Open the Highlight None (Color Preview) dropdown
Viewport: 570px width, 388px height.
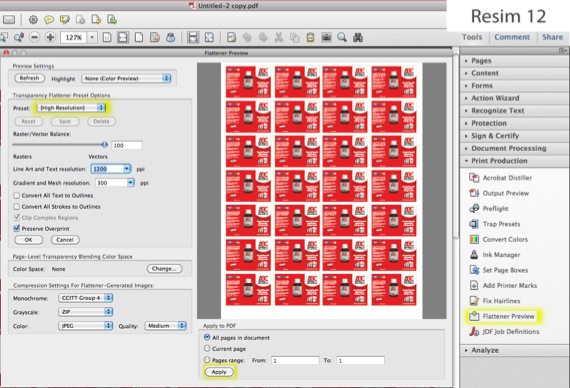click(x=126, y=78)
